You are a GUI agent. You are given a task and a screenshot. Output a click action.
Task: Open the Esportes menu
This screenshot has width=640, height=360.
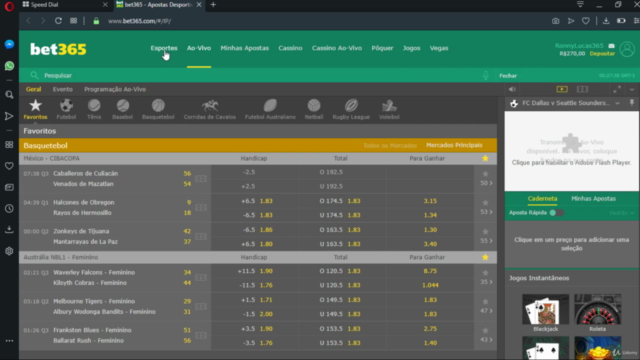tap(164, 48)
